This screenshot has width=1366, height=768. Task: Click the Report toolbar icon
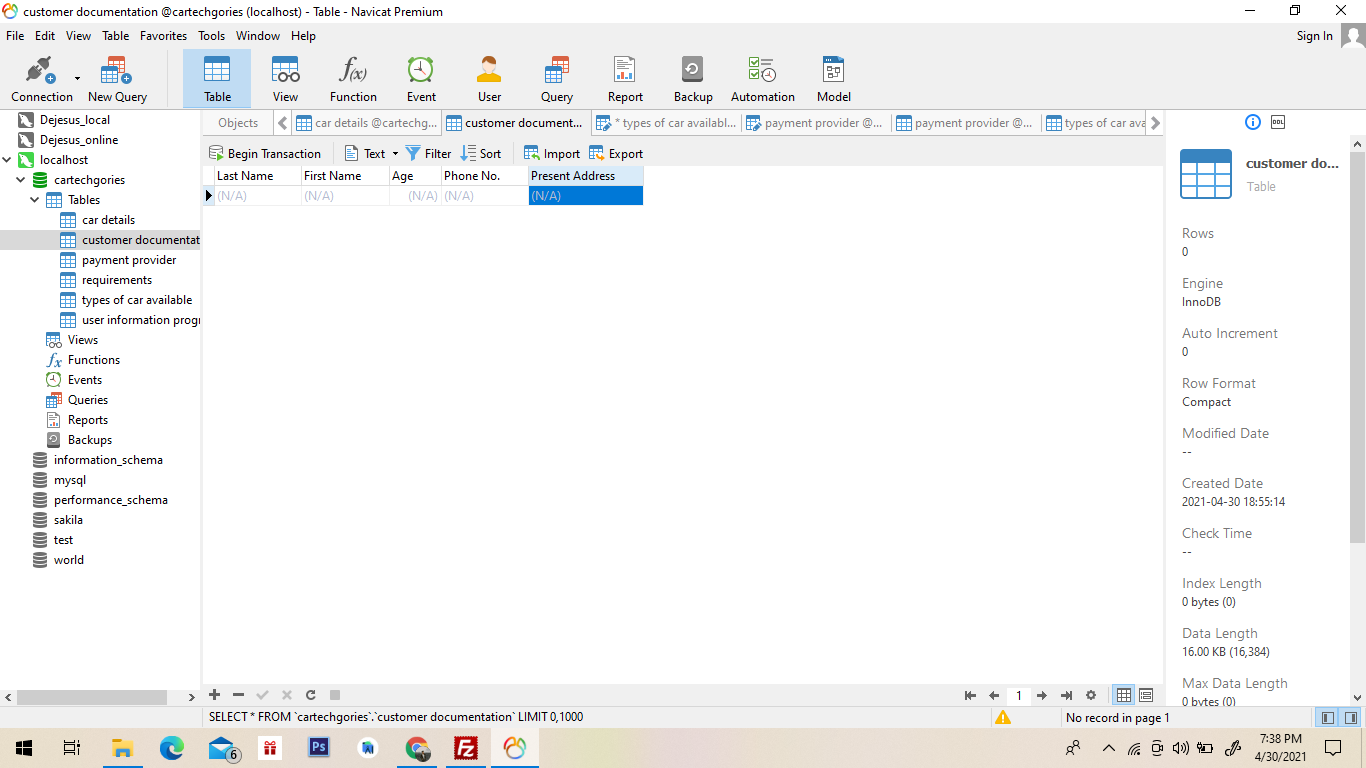[625, 79]
